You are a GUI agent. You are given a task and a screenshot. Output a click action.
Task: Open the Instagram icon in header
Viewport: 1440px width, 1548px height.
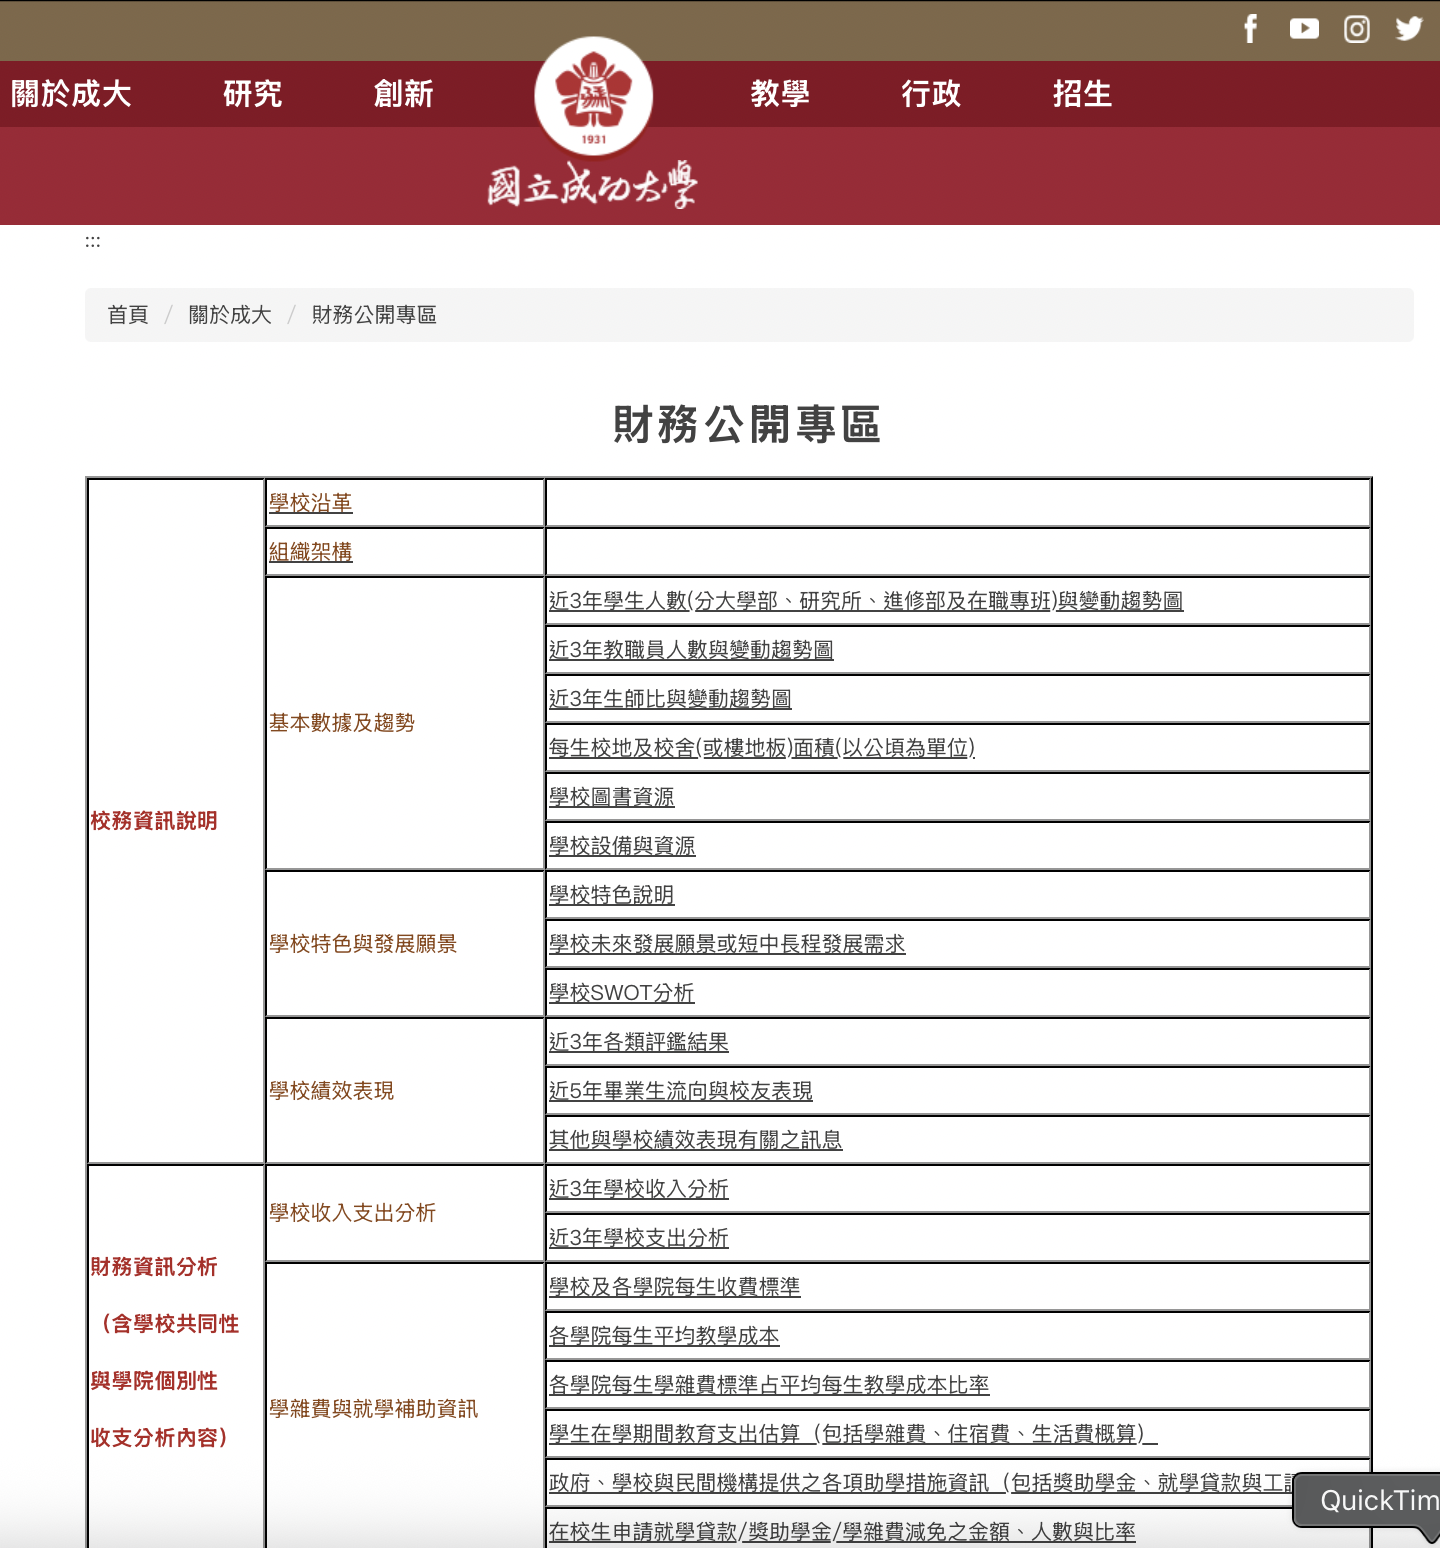coord(1356,29)
